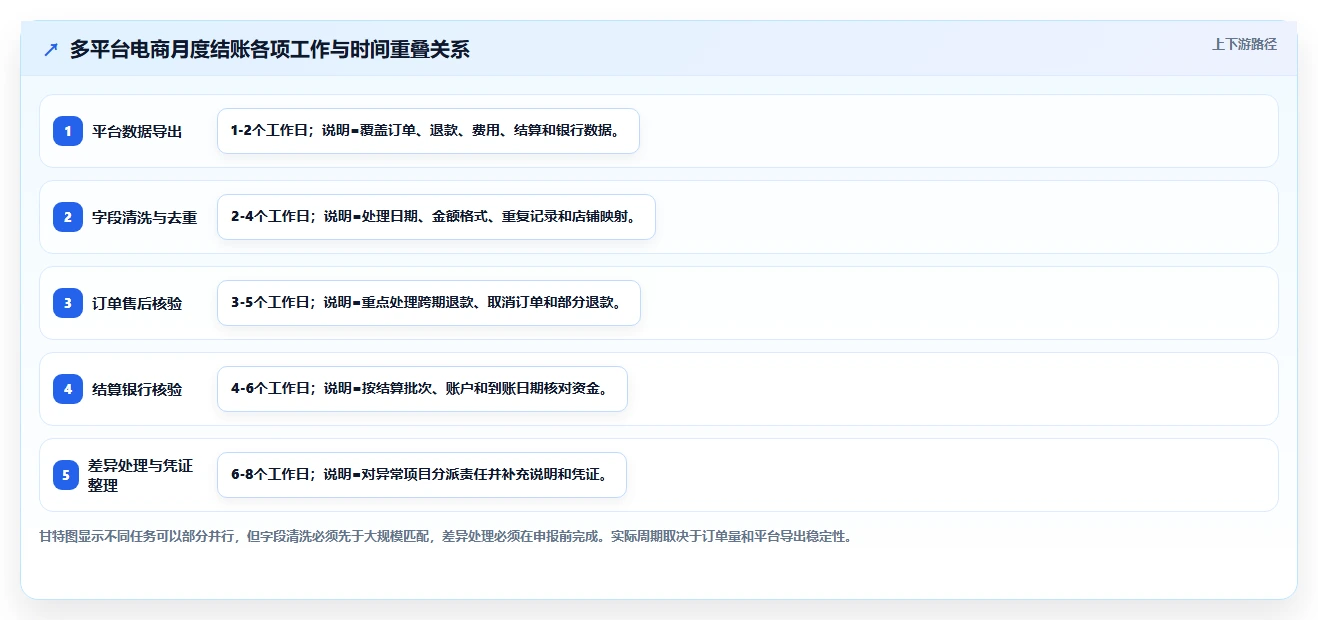The width and height of the screenshot is (1318, 620).
Task: Click the number 2 step badge
Action: point(68,217)
